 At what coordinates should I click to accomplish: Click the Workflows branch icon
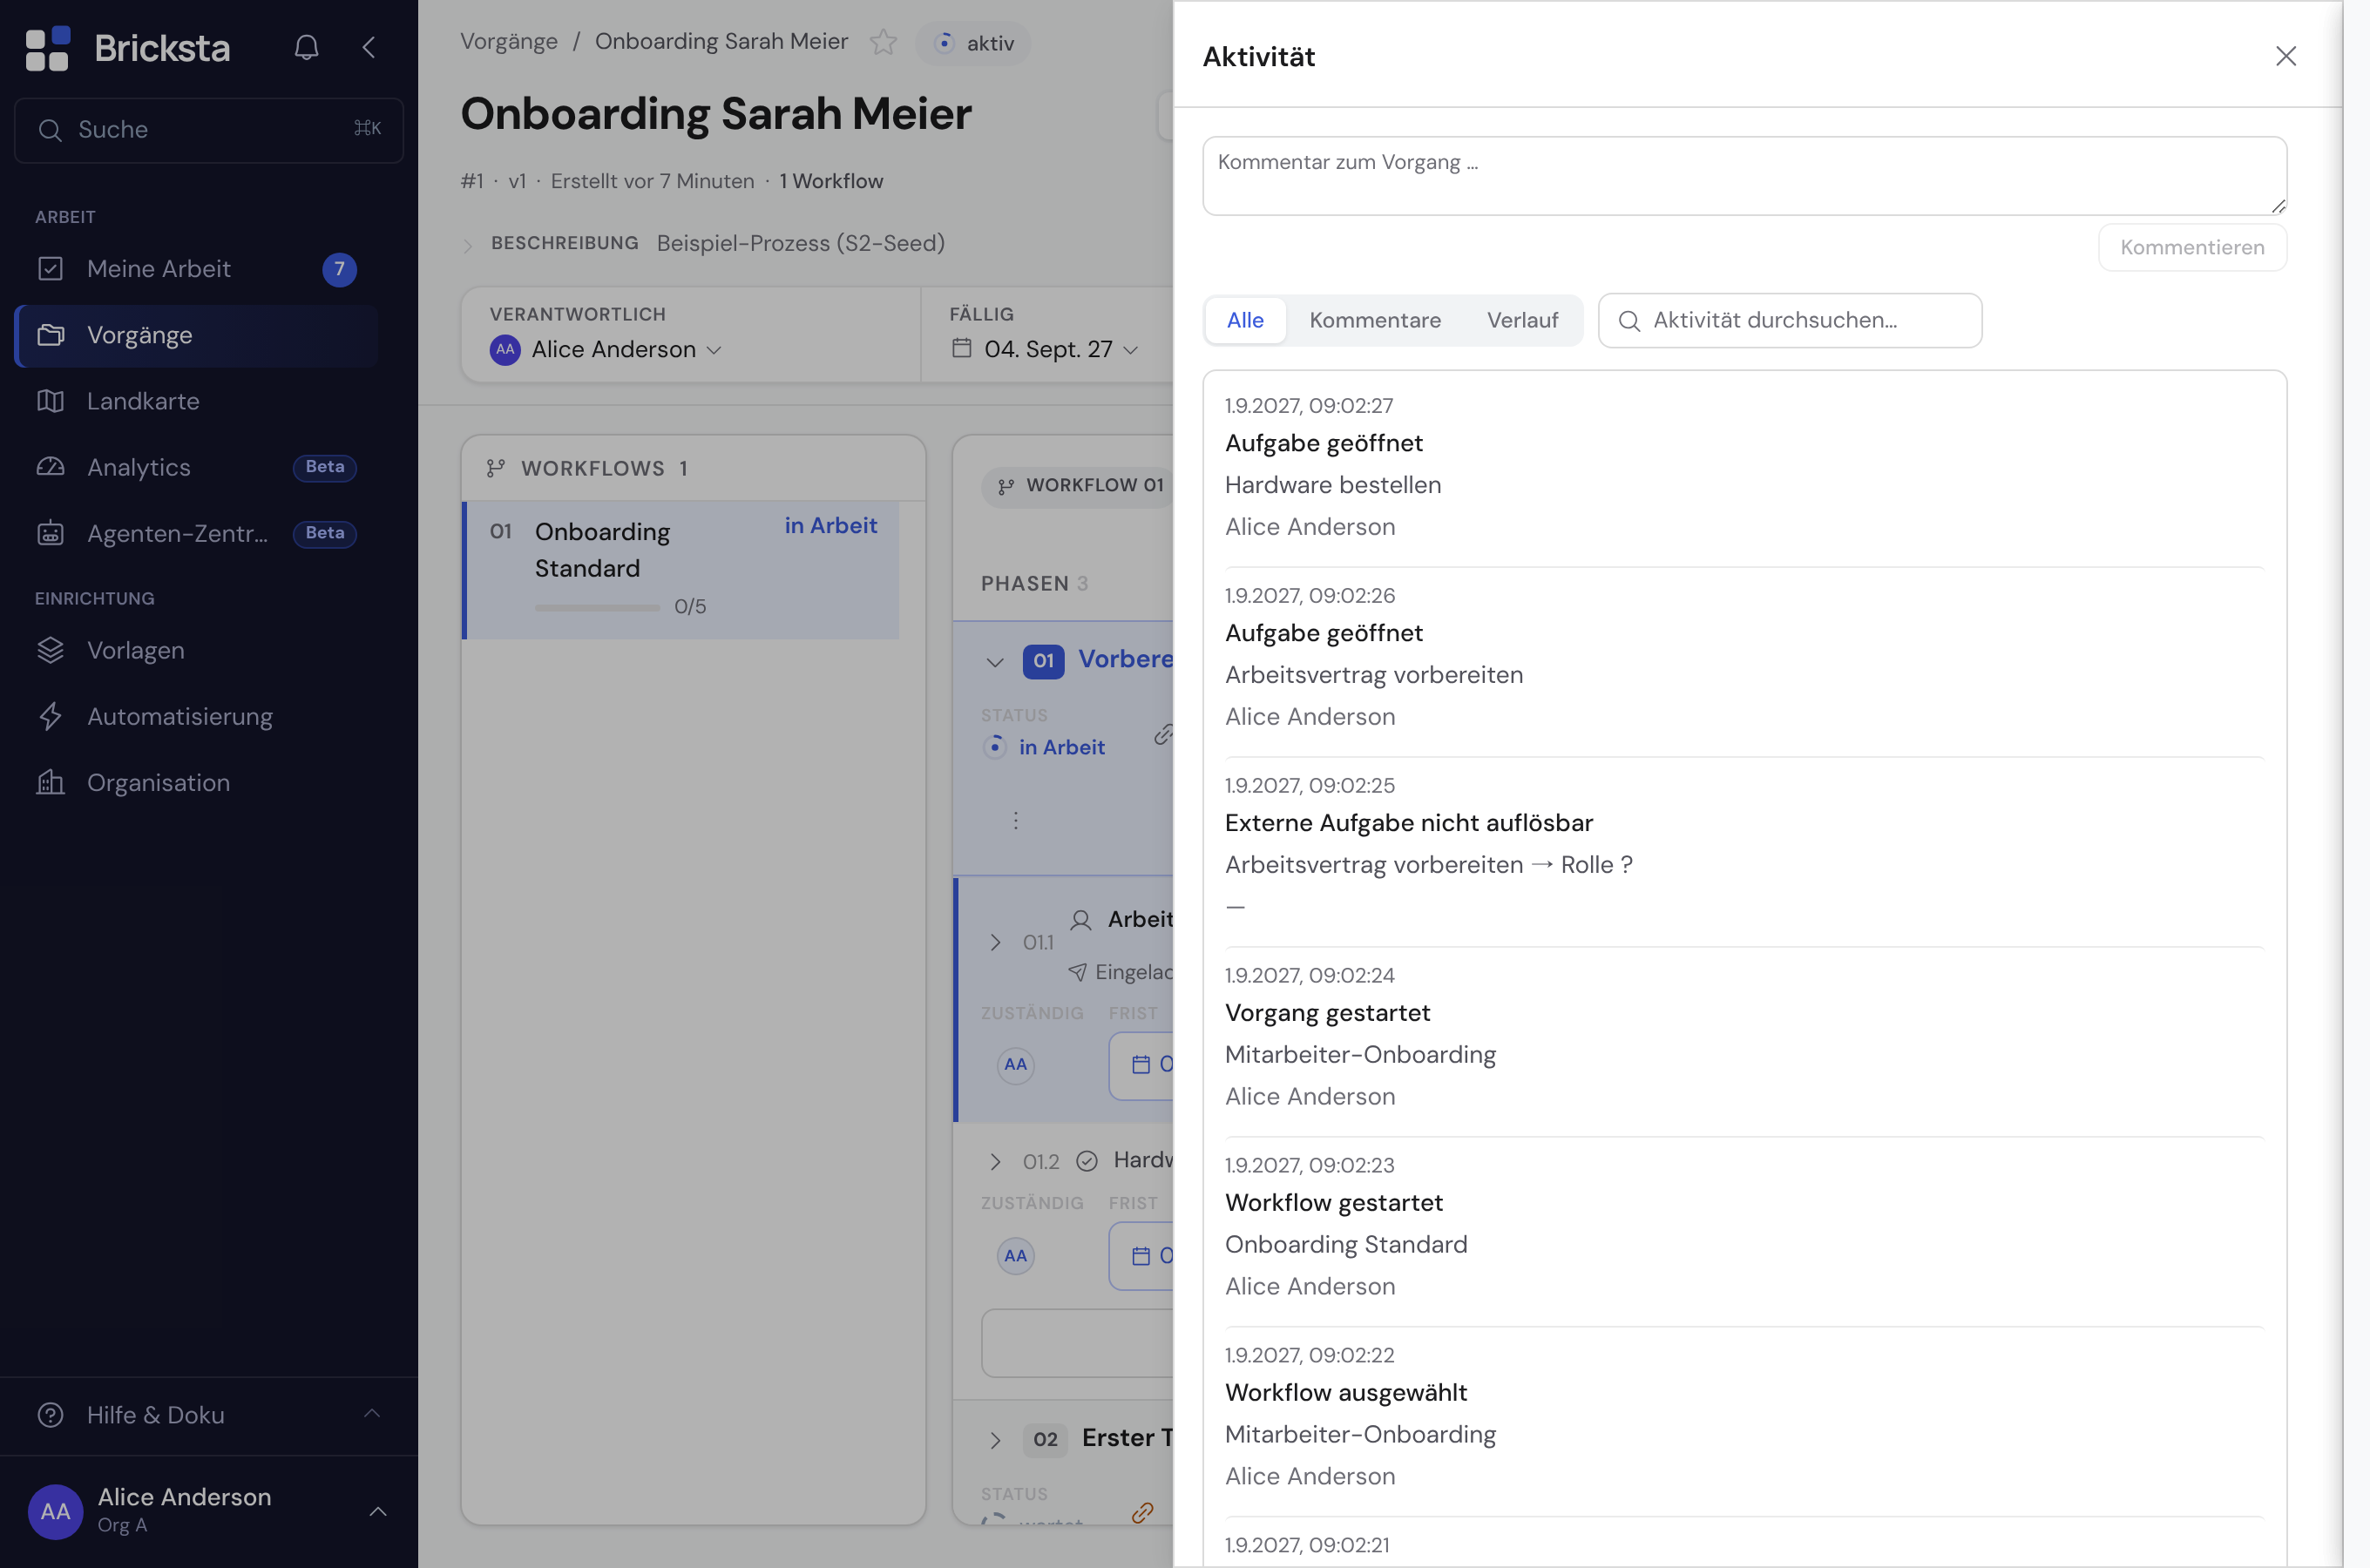(x=496, y=468)
